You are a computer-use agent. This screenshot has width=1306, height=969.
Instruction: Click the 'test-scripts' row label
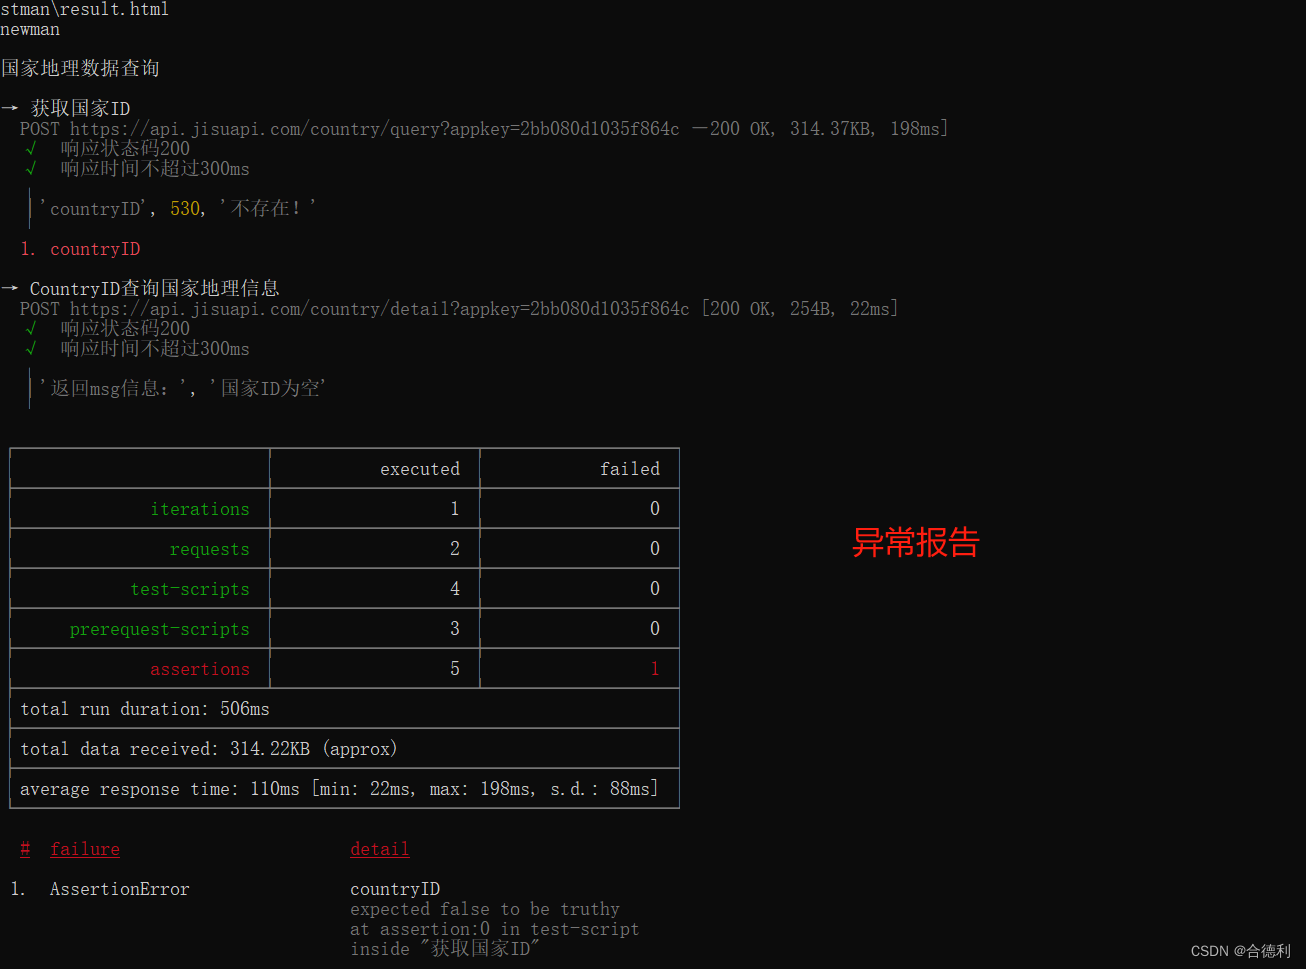[190, 589]
